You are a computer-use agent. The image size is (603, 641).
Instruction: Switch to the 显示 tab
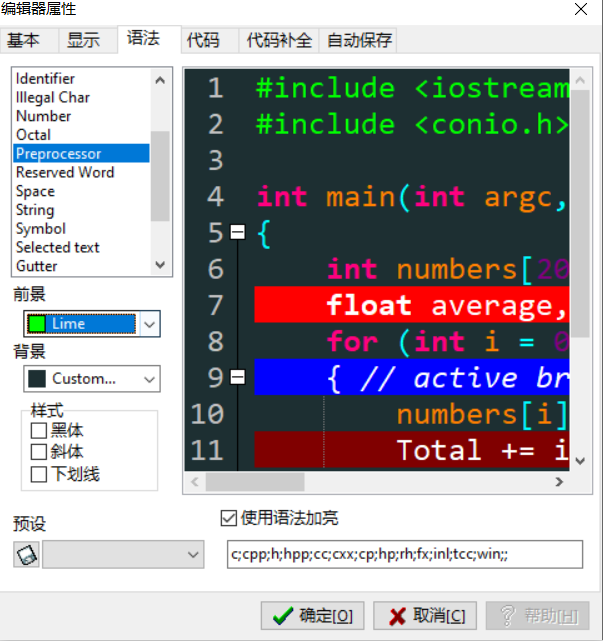88,40
